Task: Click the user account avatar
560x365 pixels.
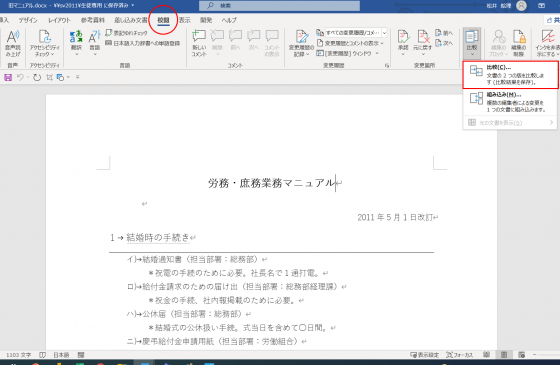Action: coord(521,5)
